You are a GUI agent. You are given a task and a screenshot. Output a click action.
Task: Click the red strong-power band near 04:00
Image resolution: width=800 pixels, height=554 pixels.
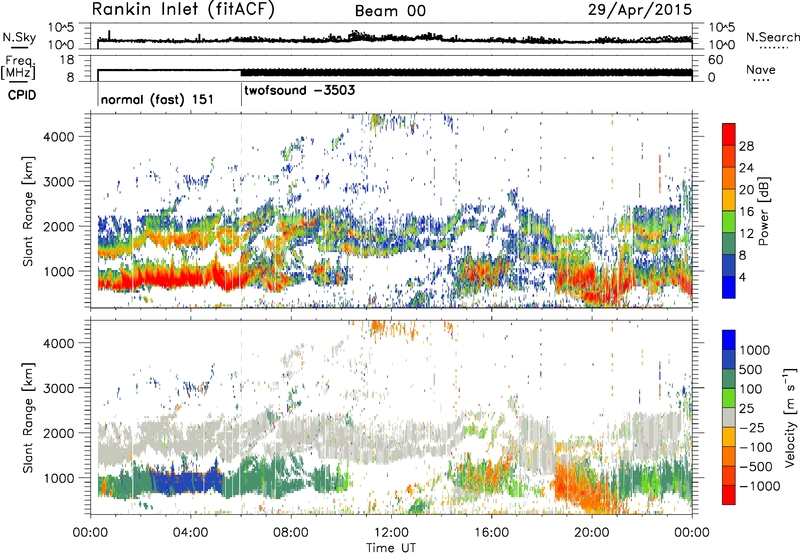(x=189, y=278)
